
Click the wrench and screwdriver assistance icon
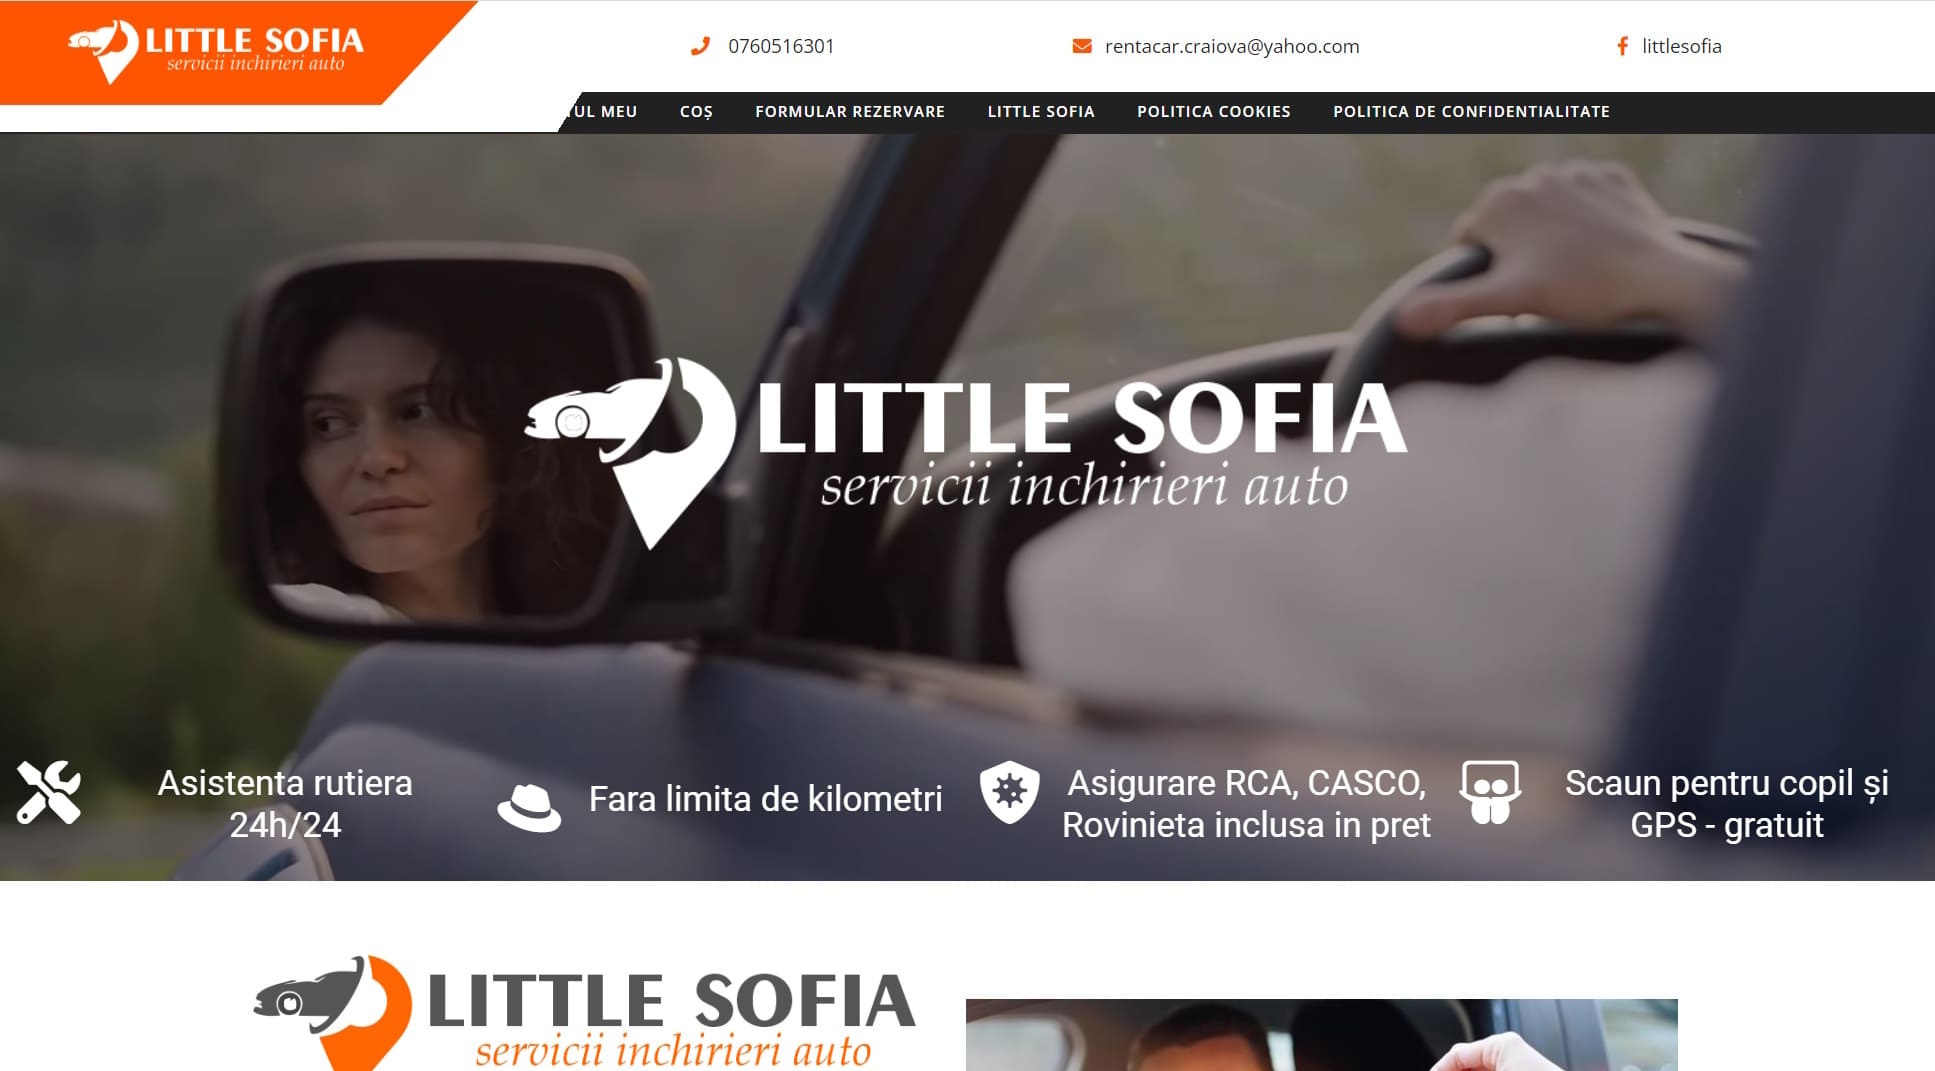click(x=48, y=793)
